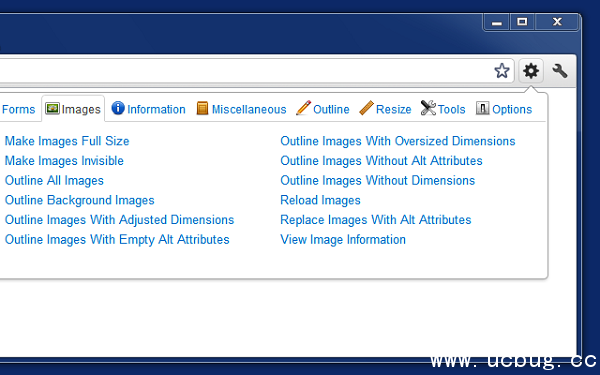Click the Web Developer gear icon
This screenshot has width=600, height=375.
click(x=531, y=71)
